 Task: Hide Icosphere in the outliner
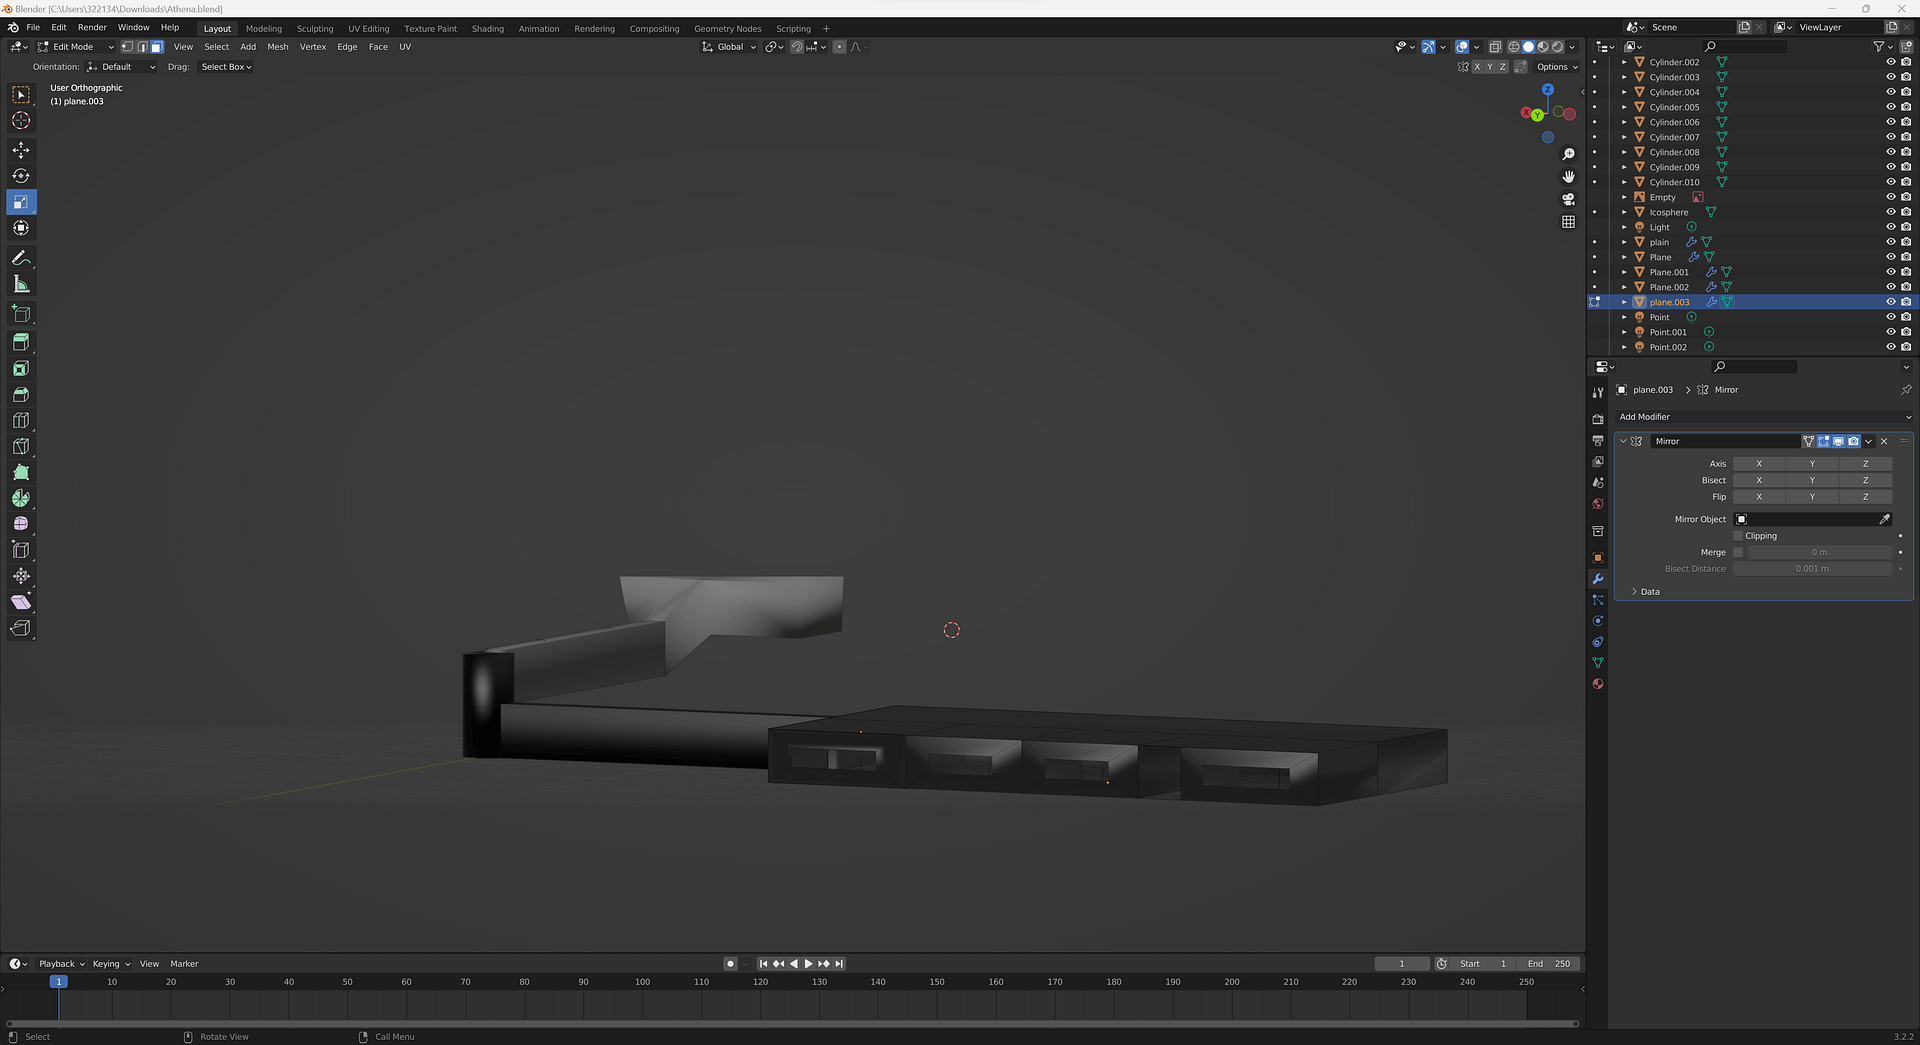[1890, 212]
